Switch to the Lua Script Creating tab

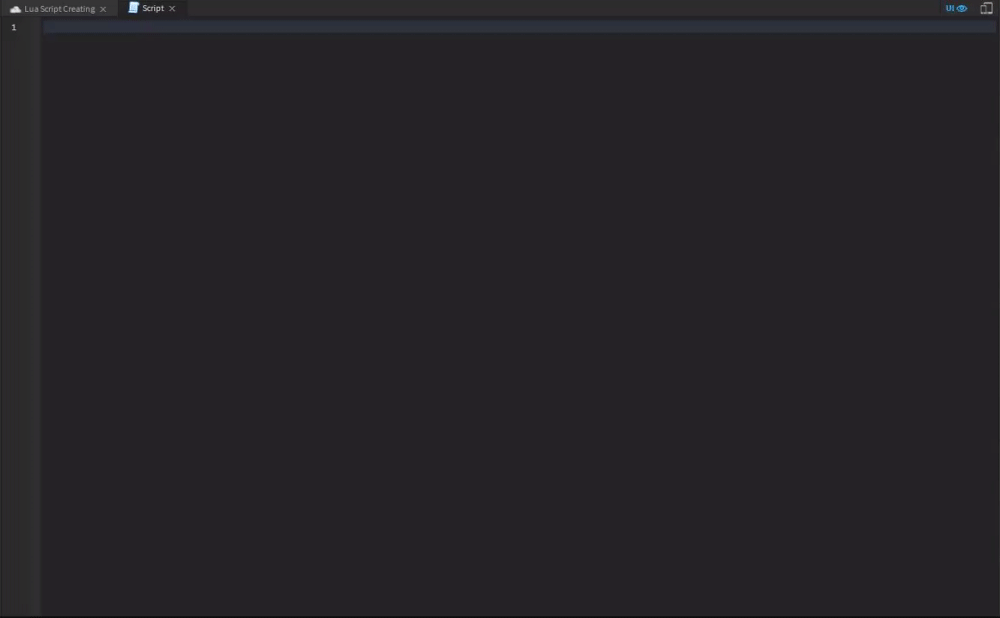click(x=59, y=9)
